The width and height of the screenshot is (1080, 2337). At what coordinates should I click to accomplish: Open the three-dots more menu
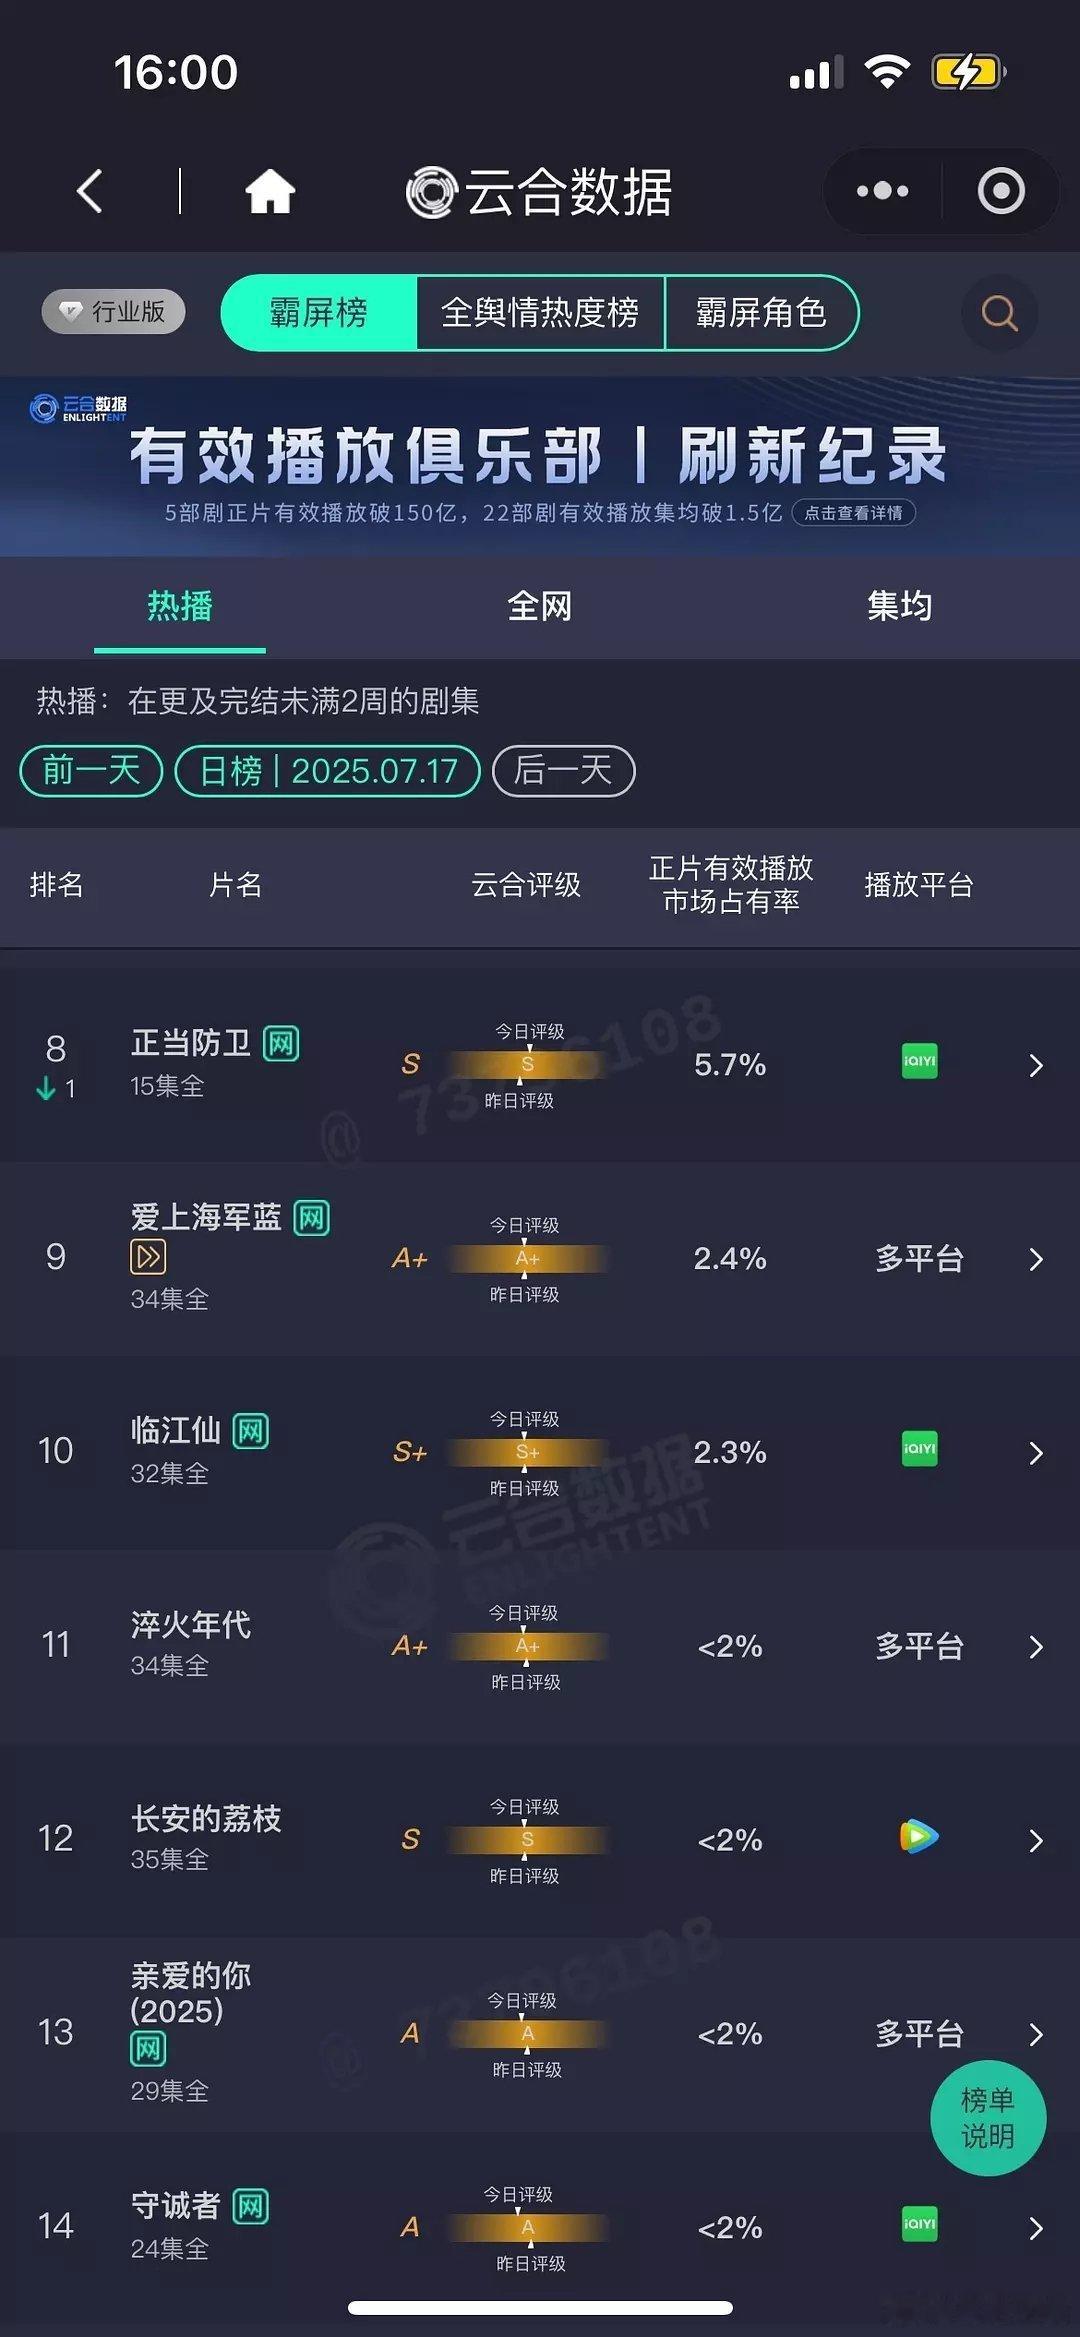click(x=882, y=191)
